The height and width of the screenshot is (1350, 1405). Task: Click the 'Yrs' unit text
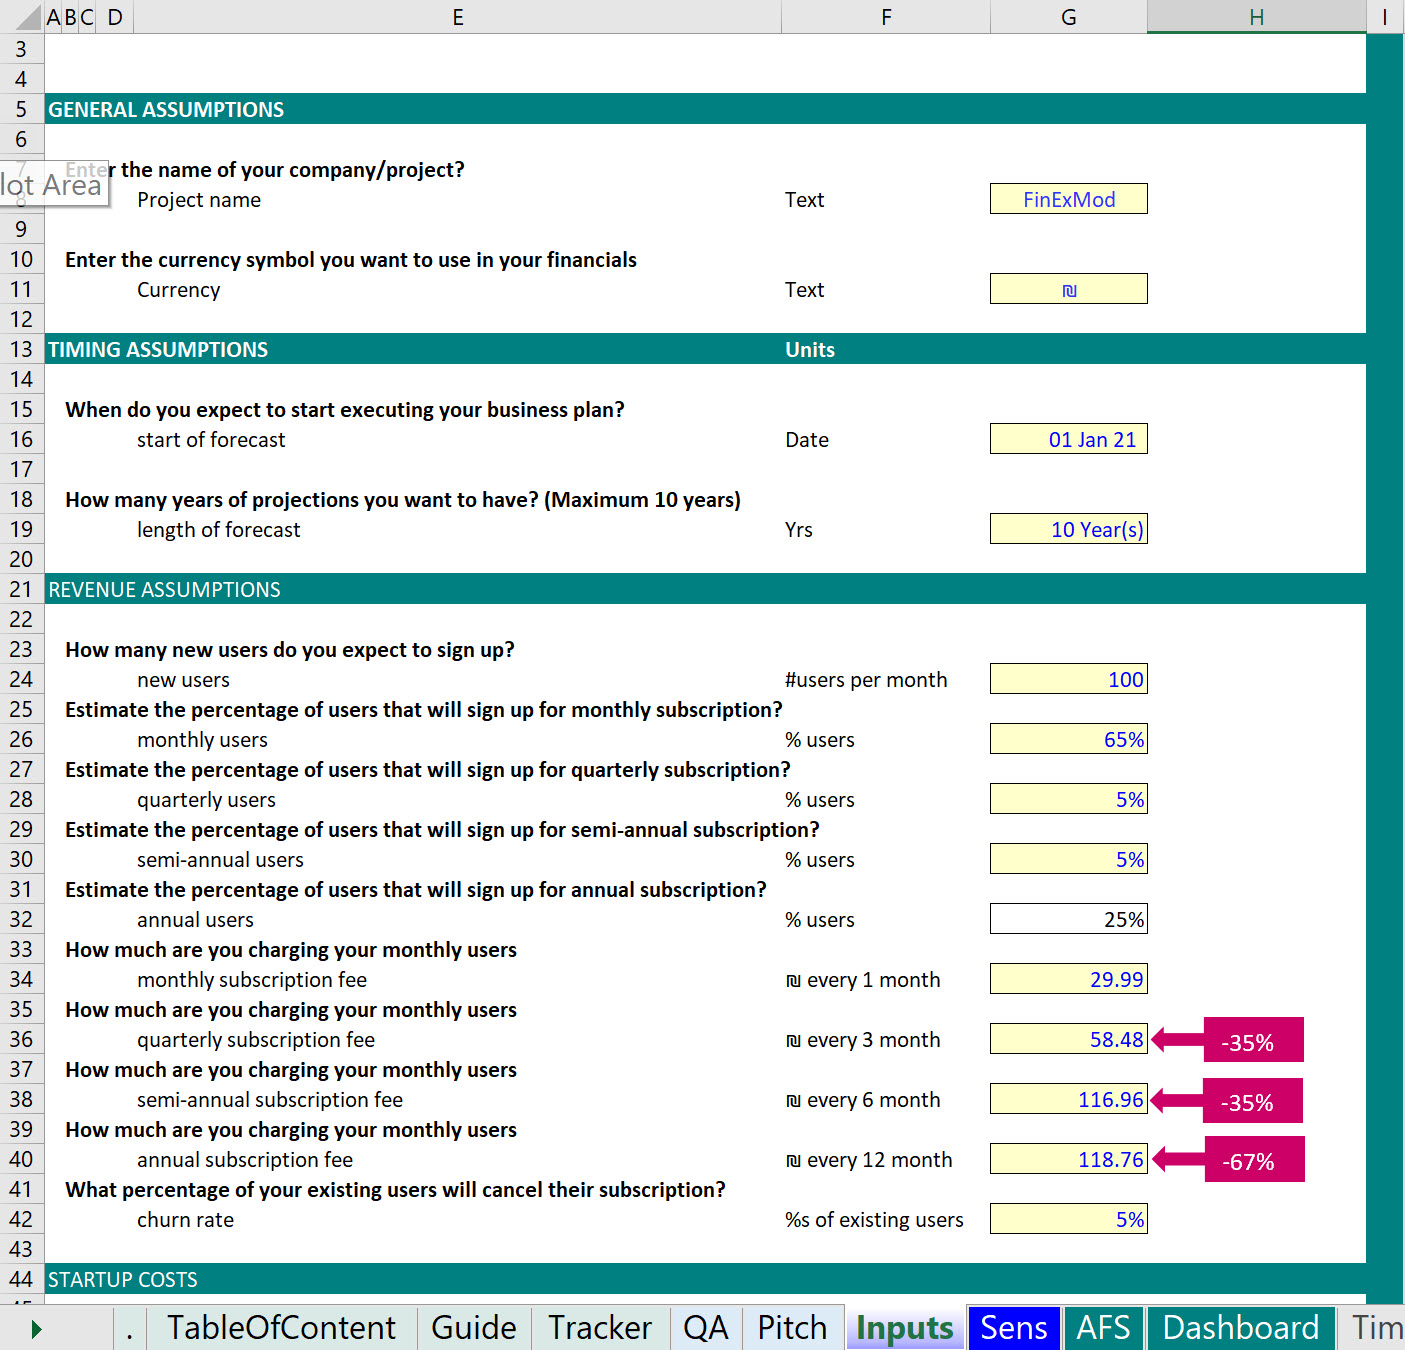click(799, 530)
